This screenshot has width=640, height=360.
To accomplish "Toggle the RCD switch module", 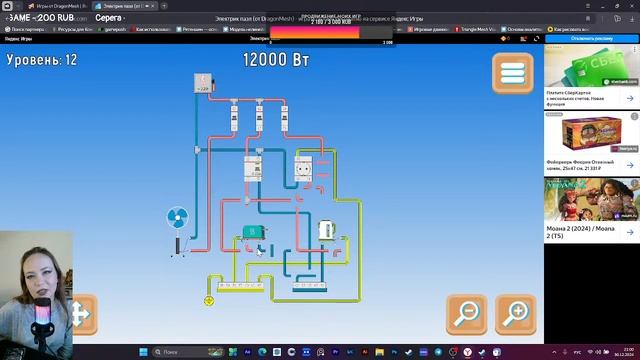I will (x=253, y=168).
